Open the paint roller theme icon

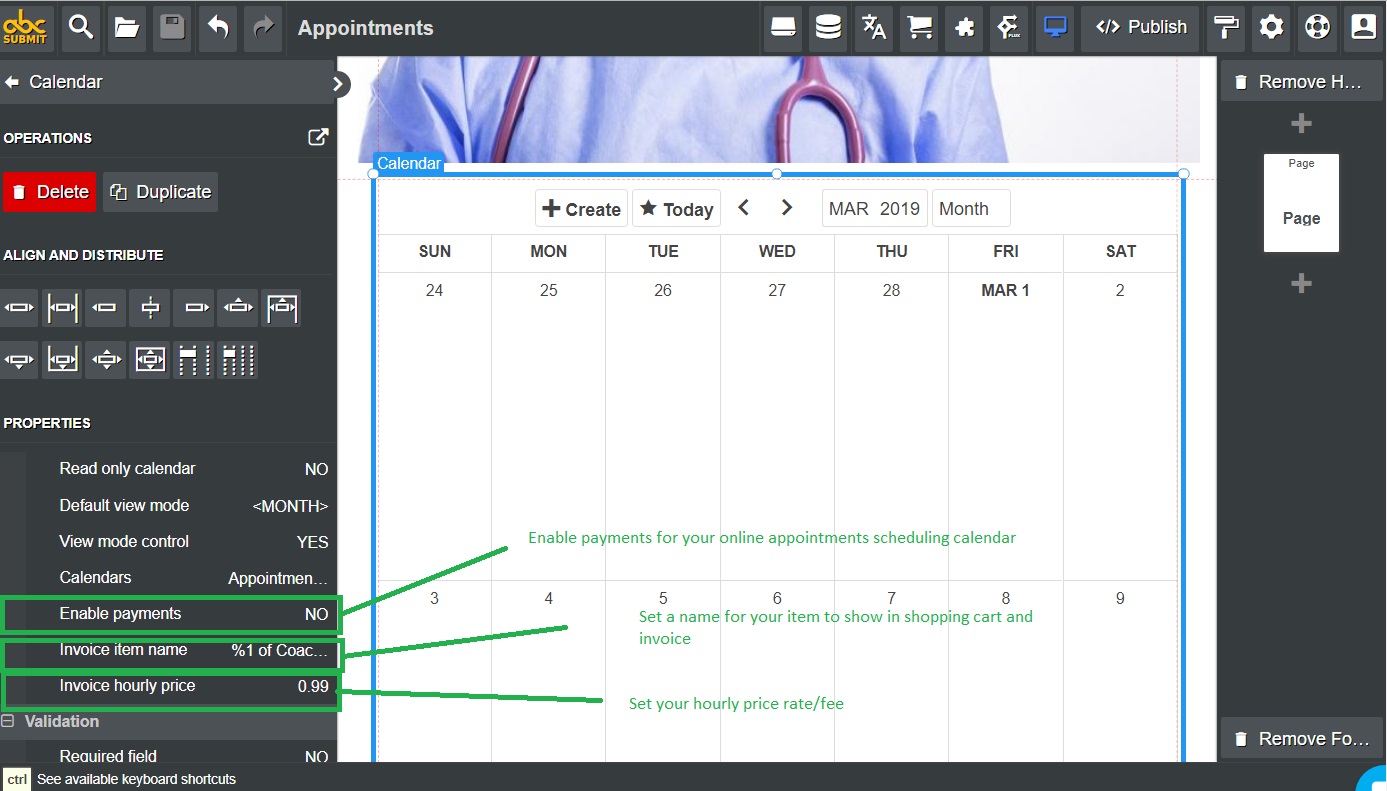tap(1224, 27)
